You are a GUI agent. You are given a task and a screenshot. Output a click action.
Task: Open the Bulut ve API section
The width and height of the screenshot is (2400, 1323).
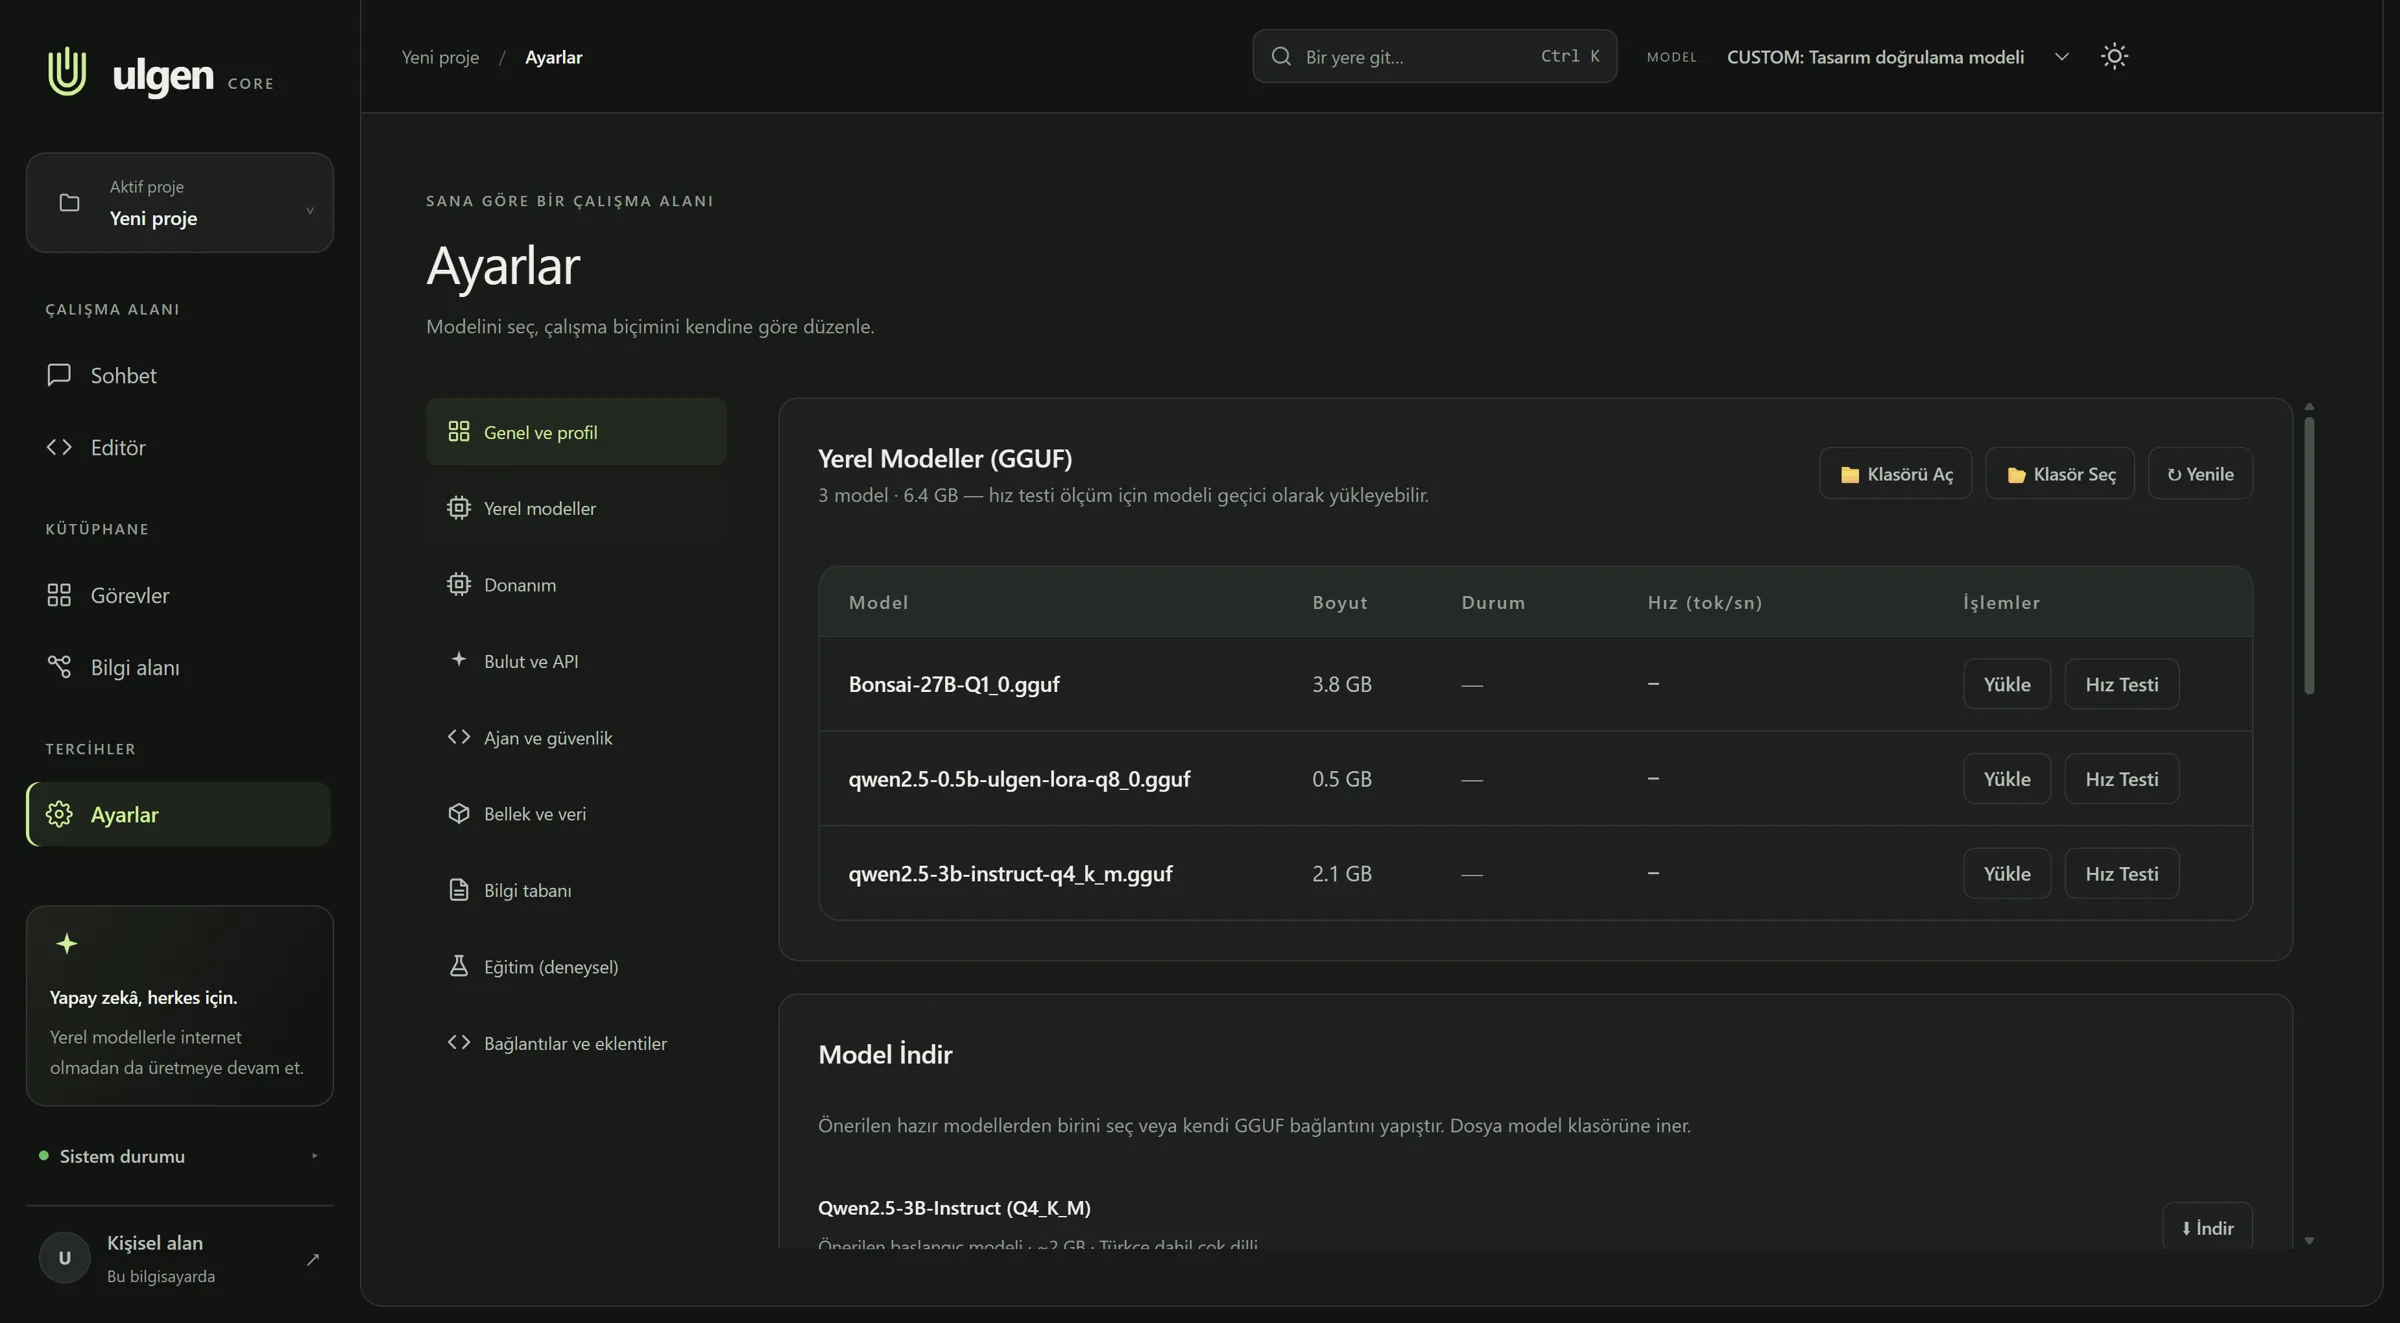tap(576, 661)
